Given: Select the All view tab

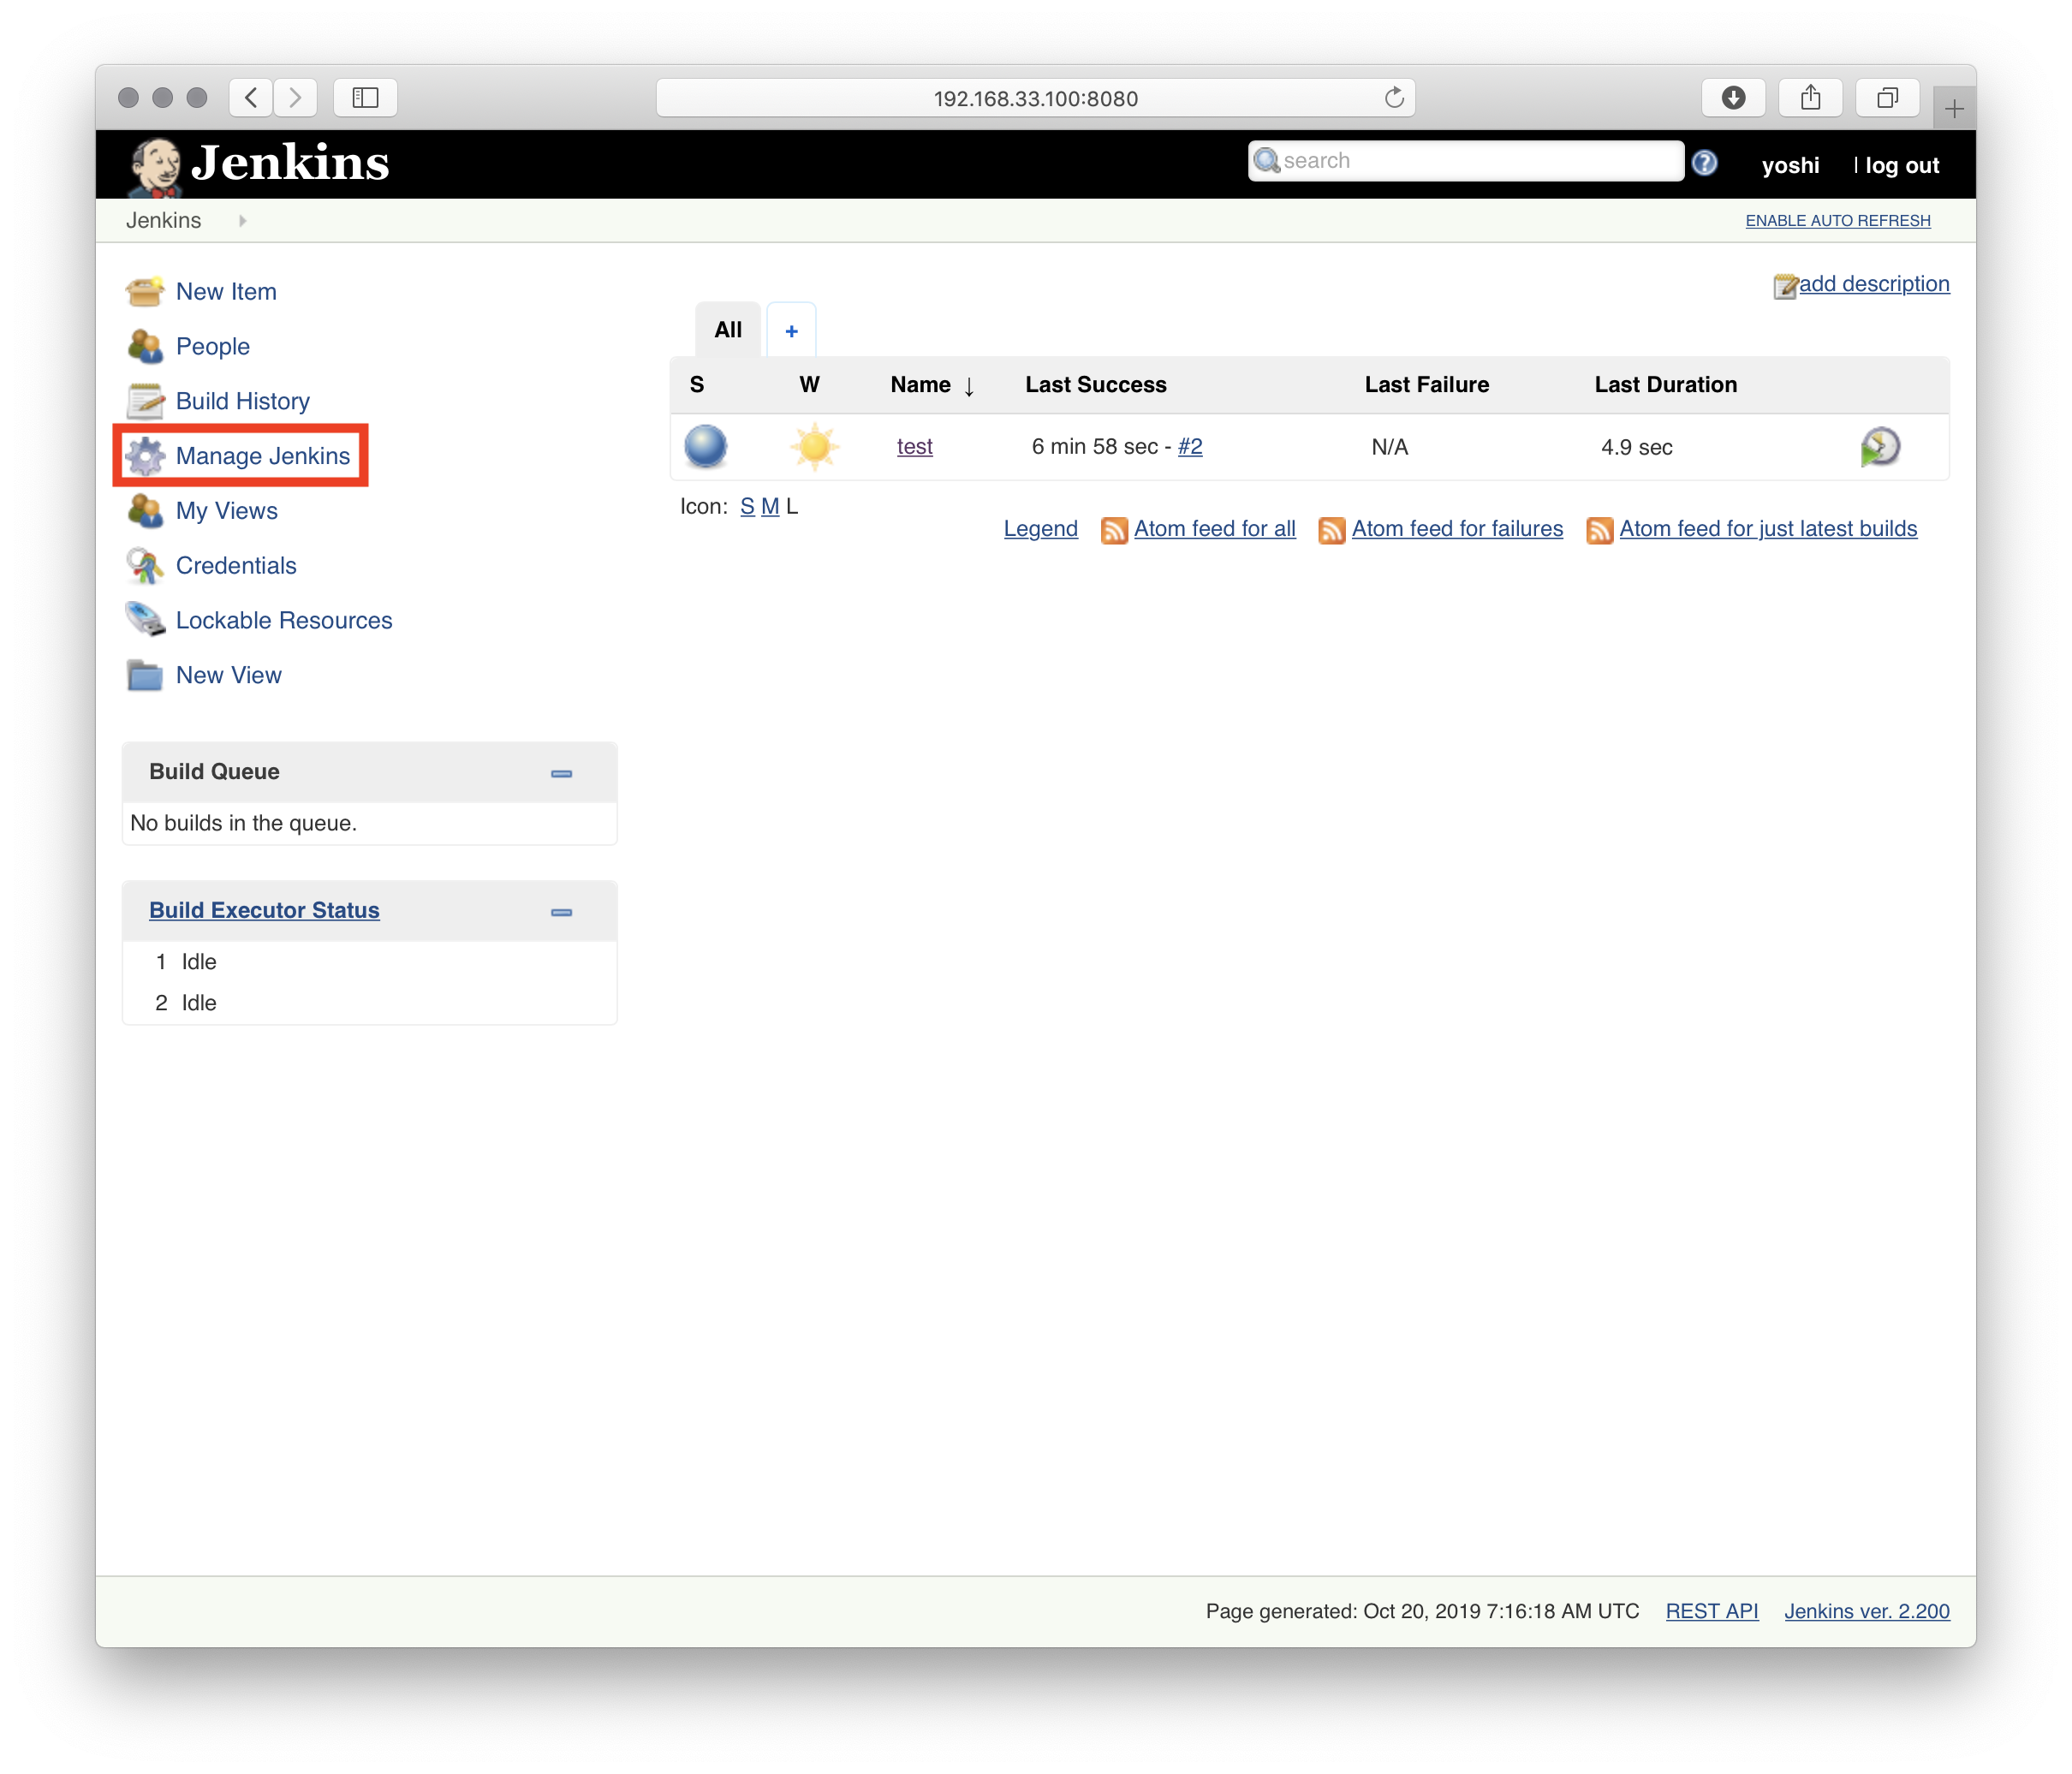Looking at the screenshot, I should point(728,330).
